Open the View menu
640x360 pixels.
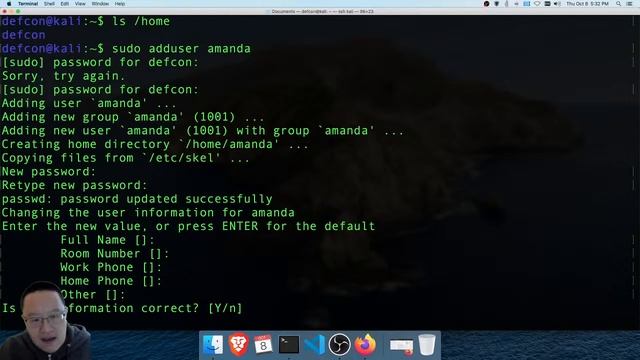pyautogui.click(x=80, y=4)
